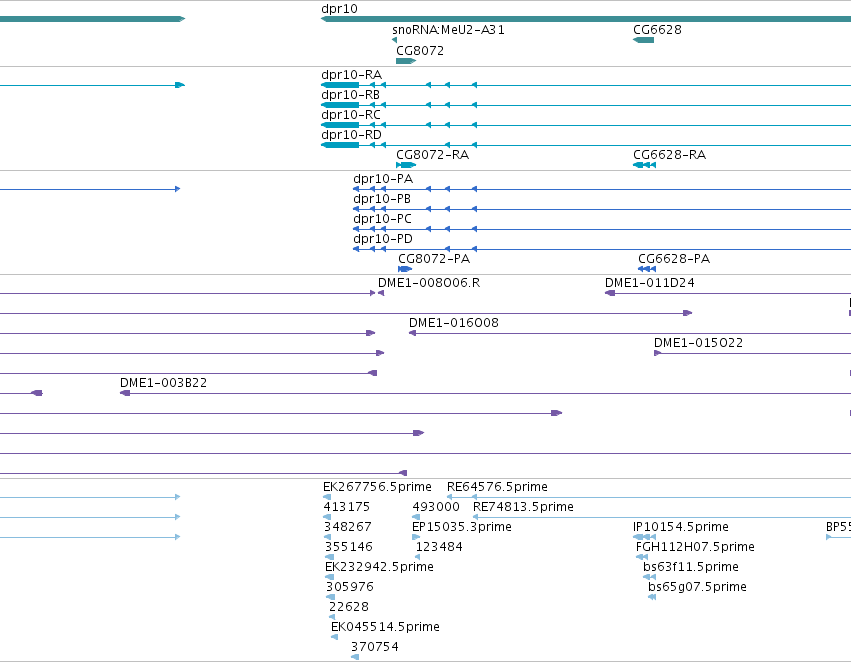Viewport: 851px width, 662px height.
Task: Open the CG6628-RA transcript label
Action: point(670,155)
